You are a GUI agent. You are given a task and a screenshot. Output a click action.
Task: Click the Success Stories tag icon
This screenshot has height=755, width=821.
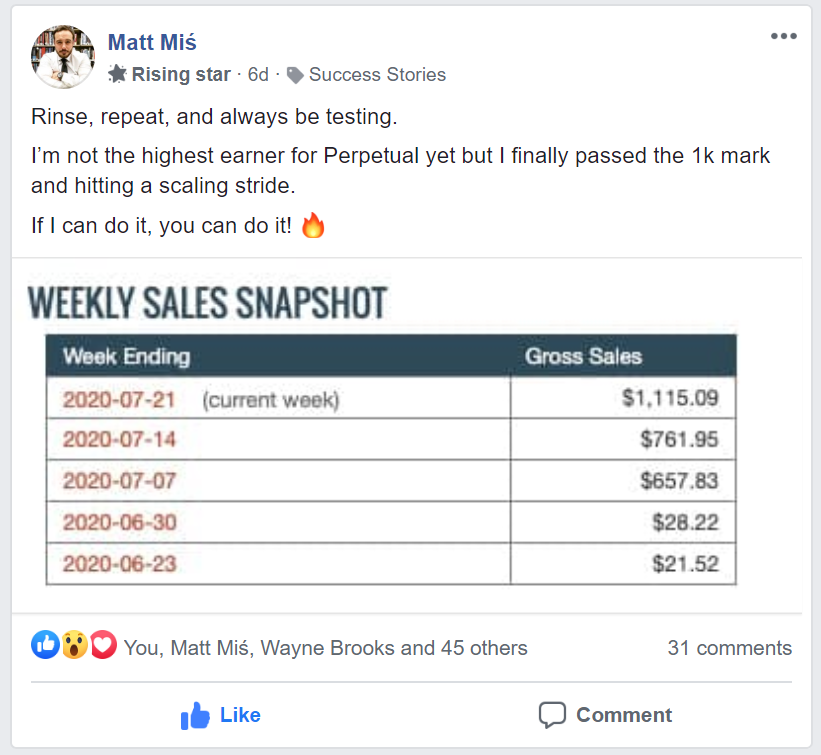pos(295,75)
